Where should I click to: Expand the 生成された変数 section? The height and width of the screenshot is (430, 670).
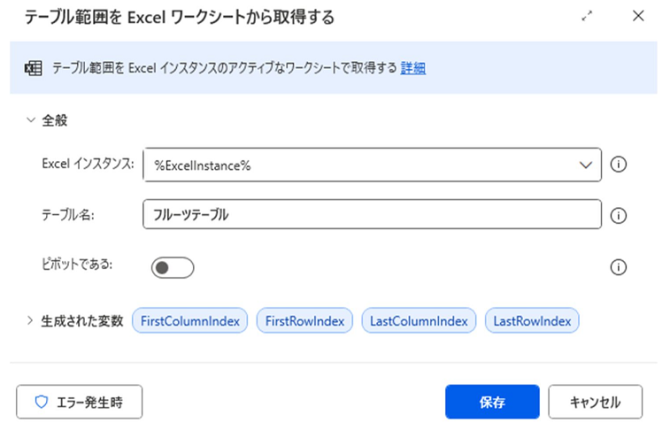(x=31, y=321)
